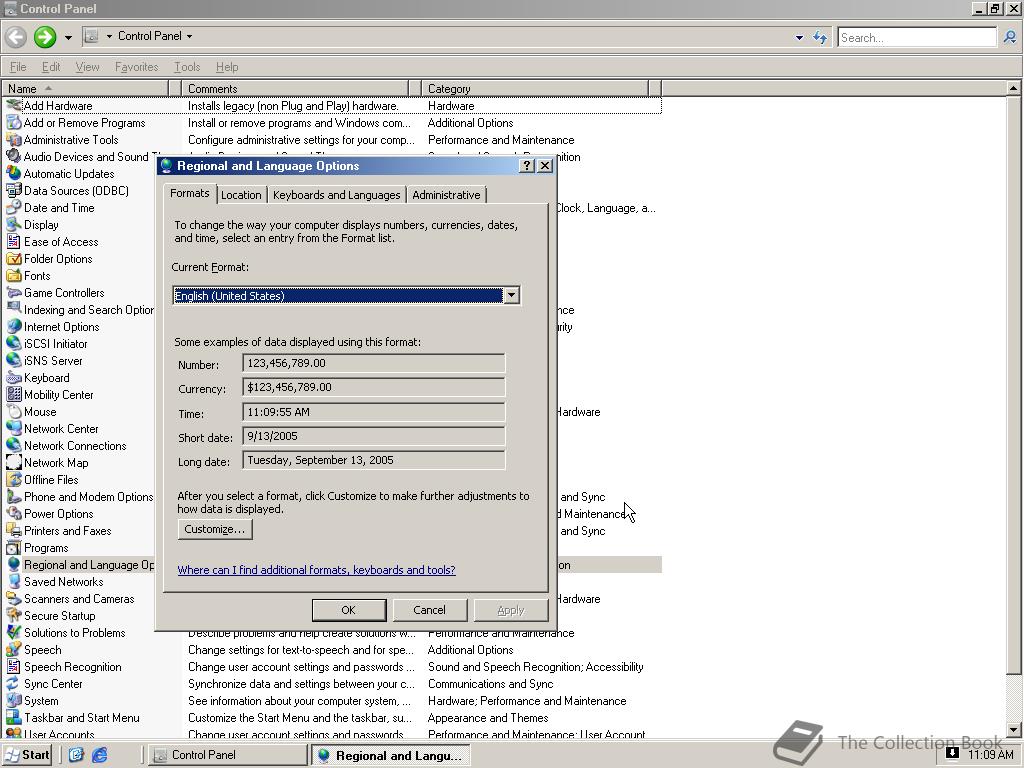Select the Power Options icon

[x=14, y=513]
